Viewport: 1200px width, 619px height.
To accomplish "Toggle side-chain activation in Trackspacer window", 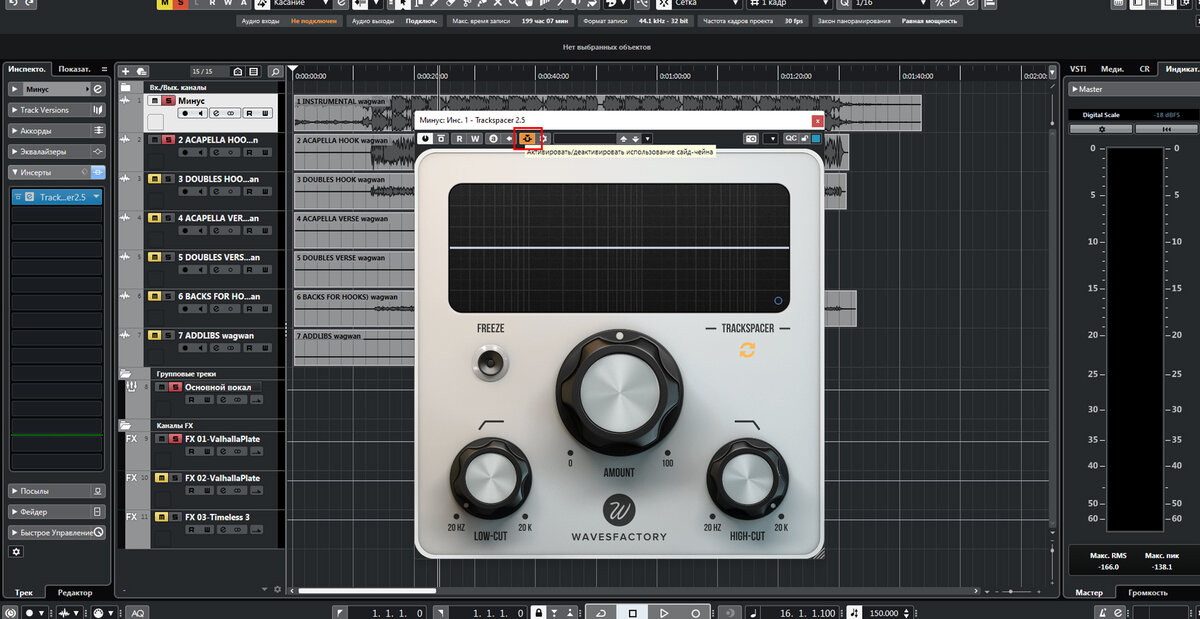I will [527, 138].
